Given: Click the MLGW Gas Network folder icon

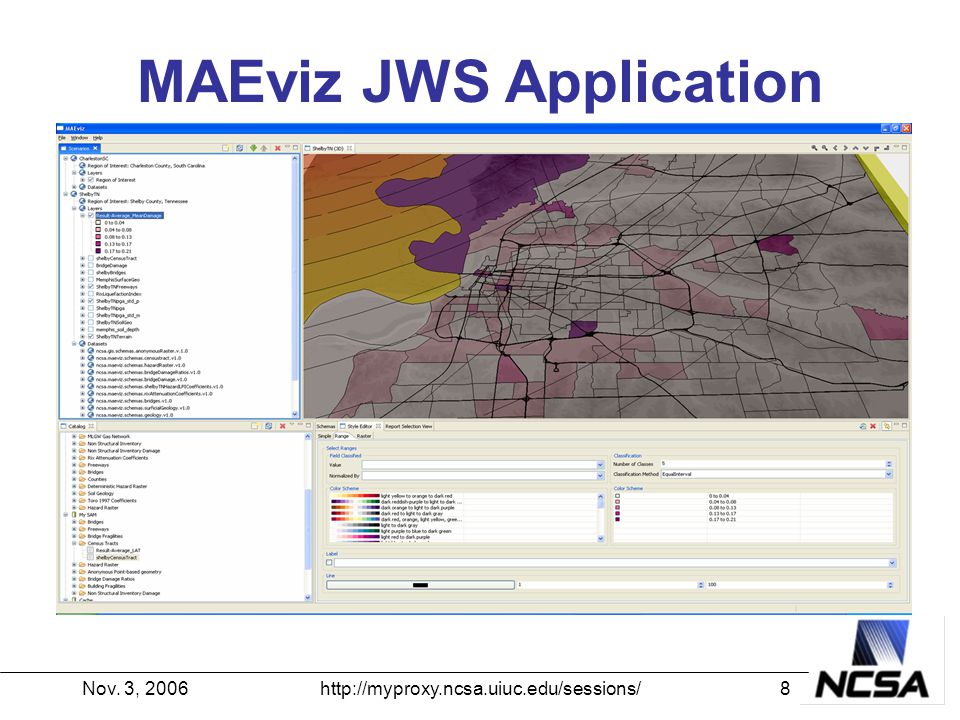Looking at the screenshot, I should 82,437.
